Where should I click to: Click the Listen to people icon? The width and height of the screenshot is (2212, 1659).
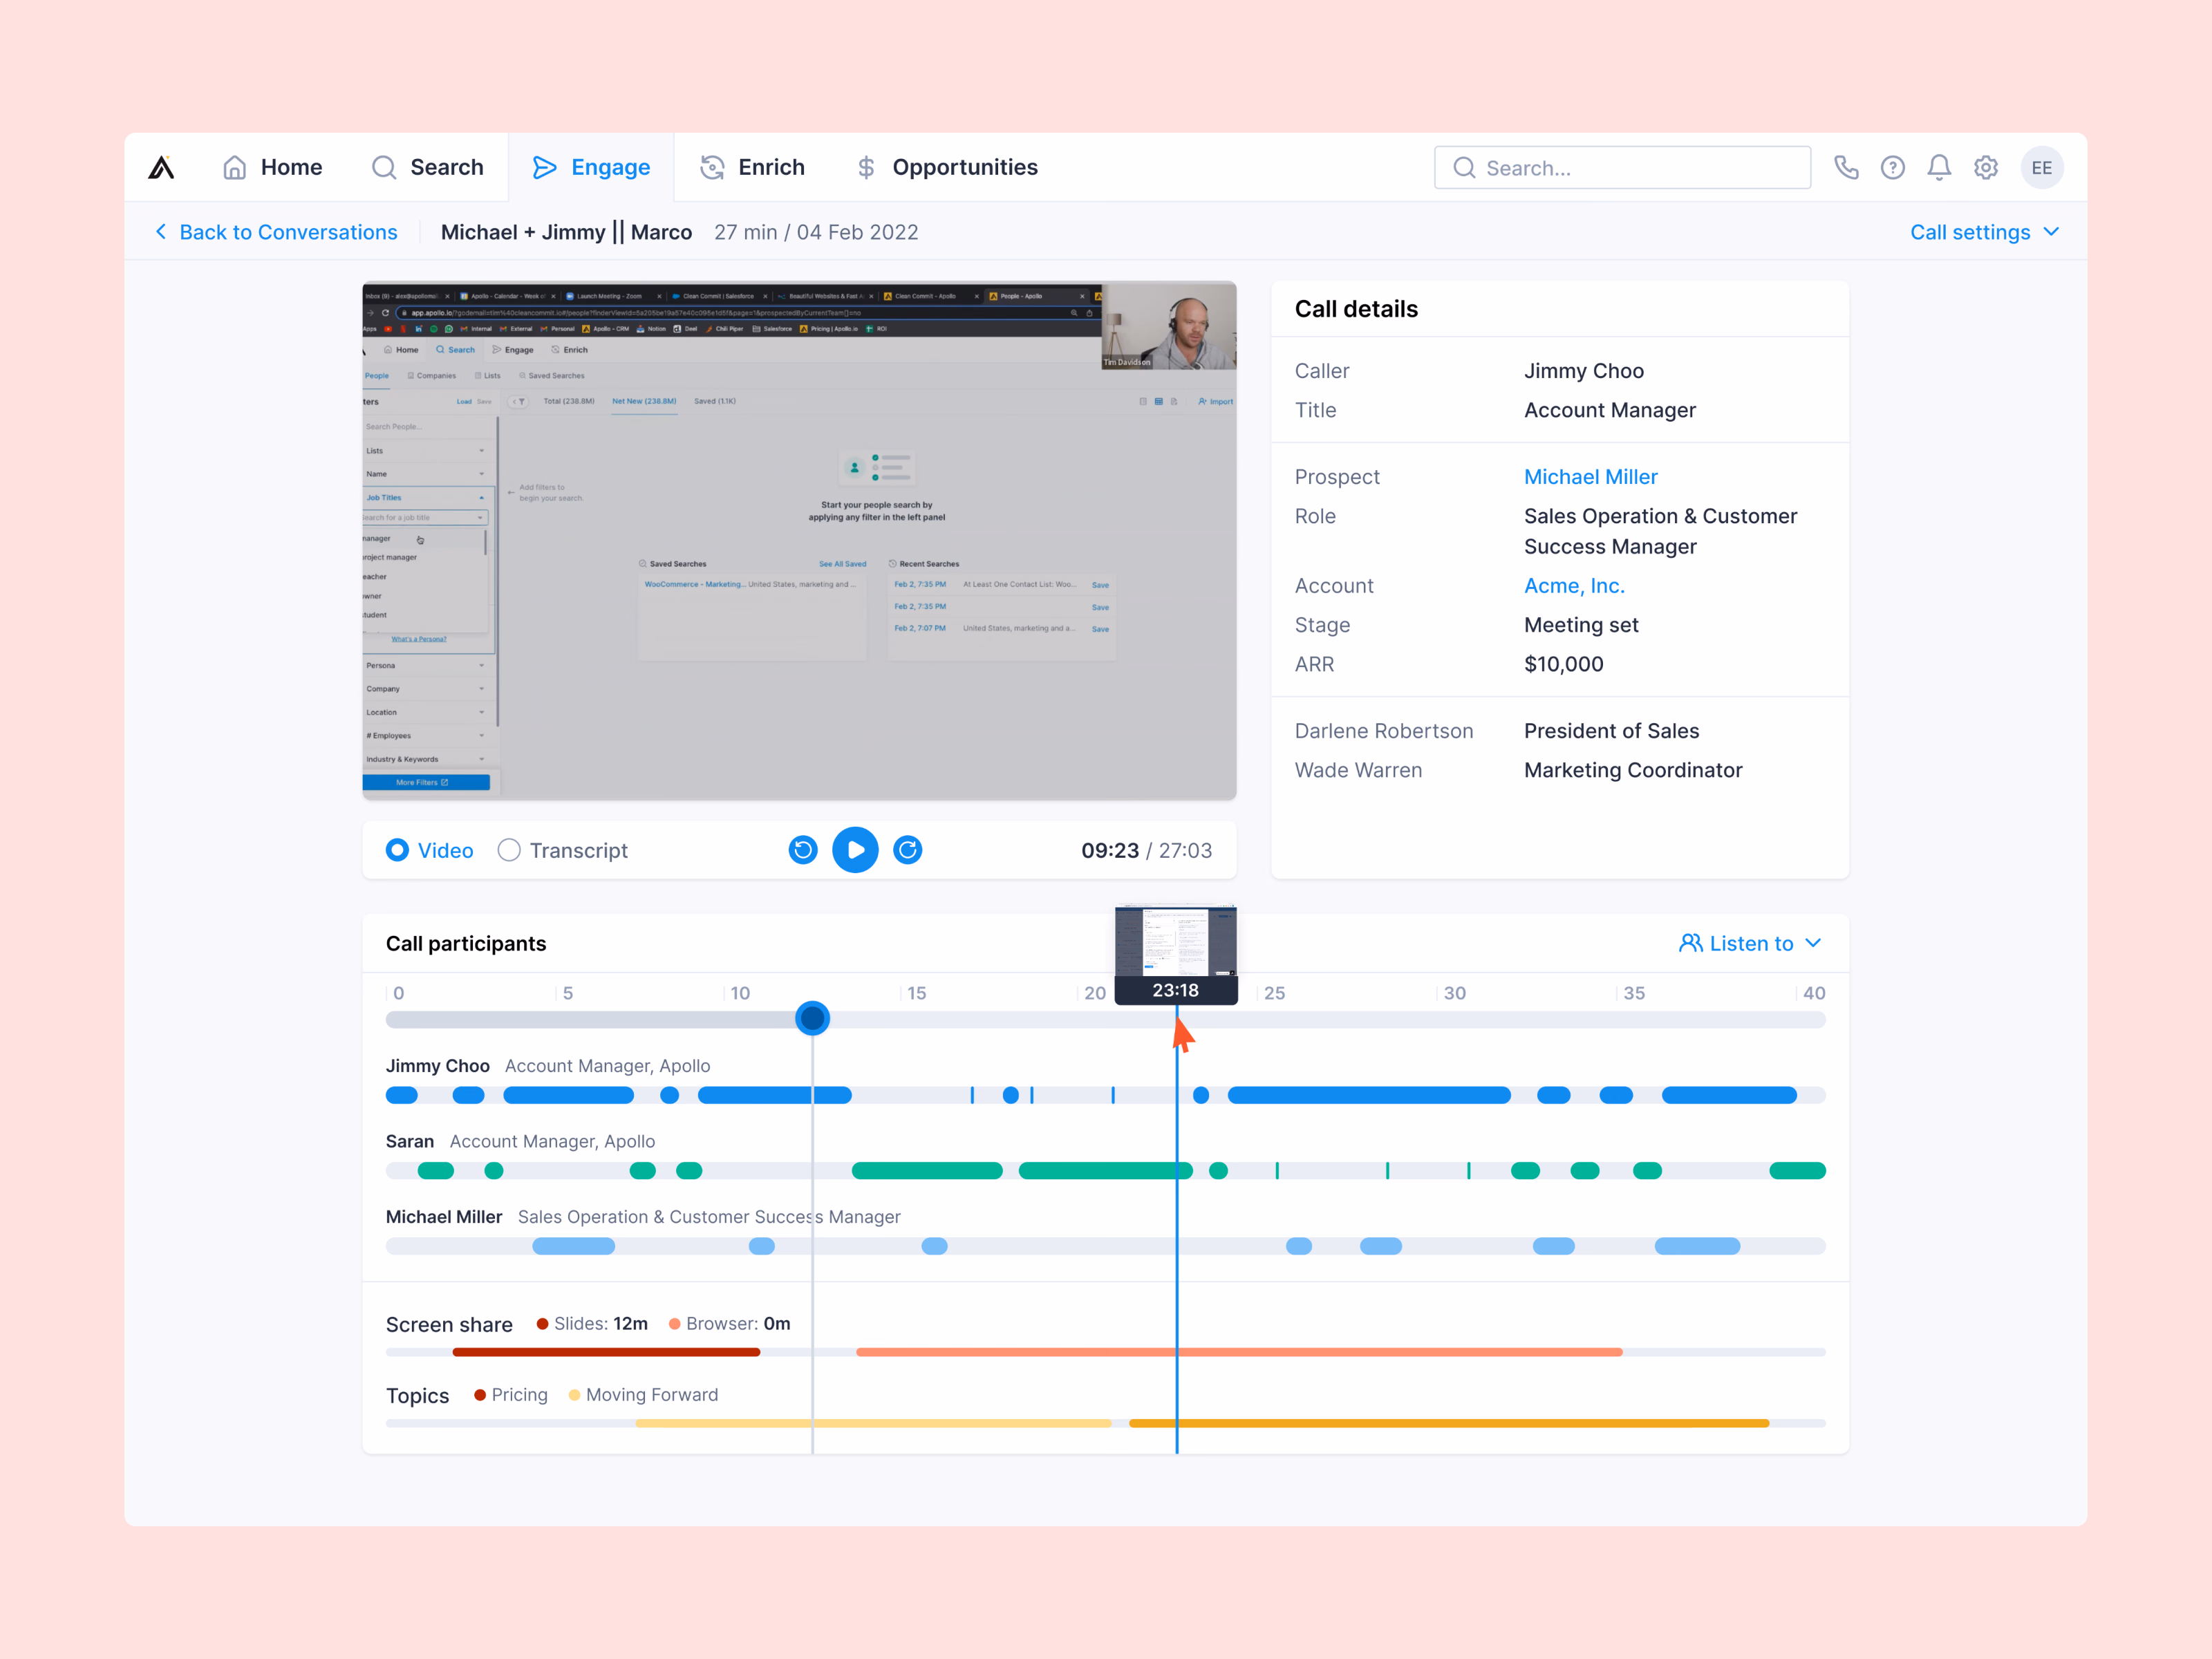1690,943
